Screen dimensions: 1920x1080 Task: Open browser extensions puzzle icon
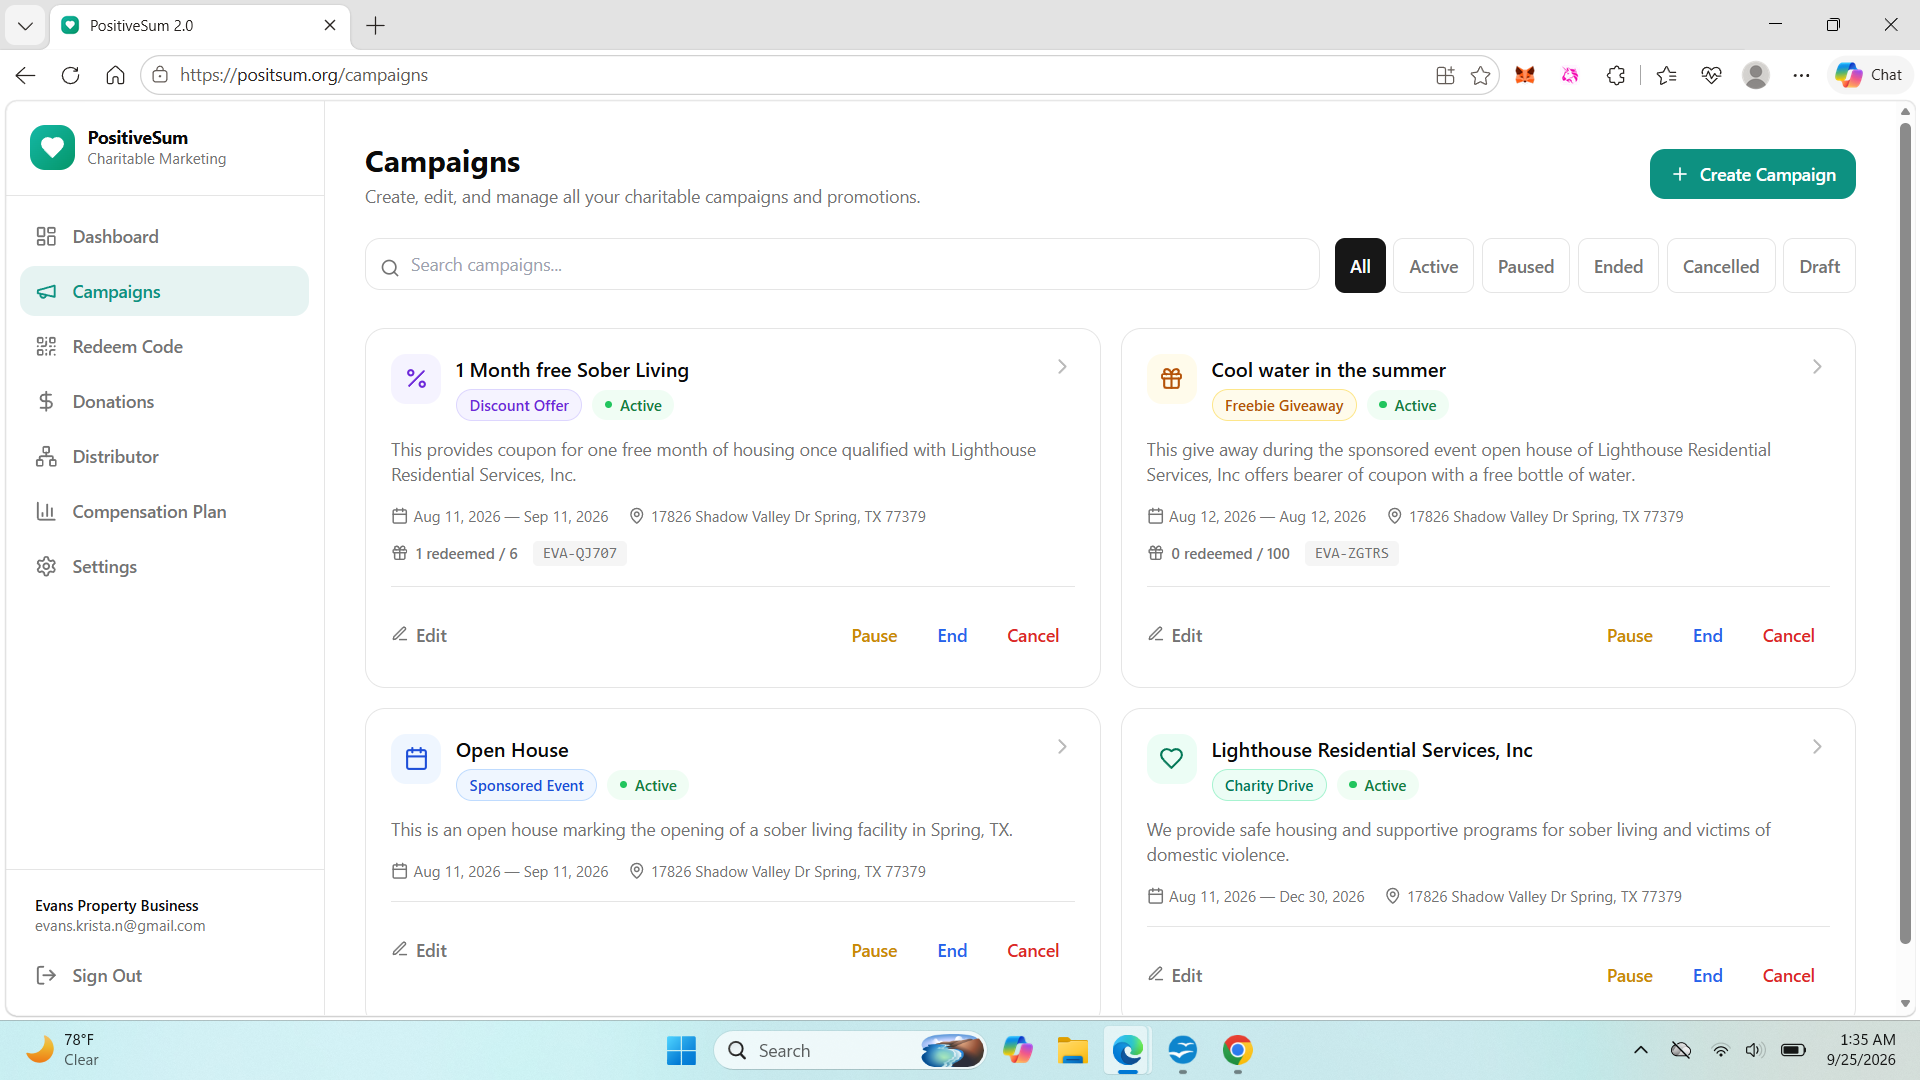1616,75
